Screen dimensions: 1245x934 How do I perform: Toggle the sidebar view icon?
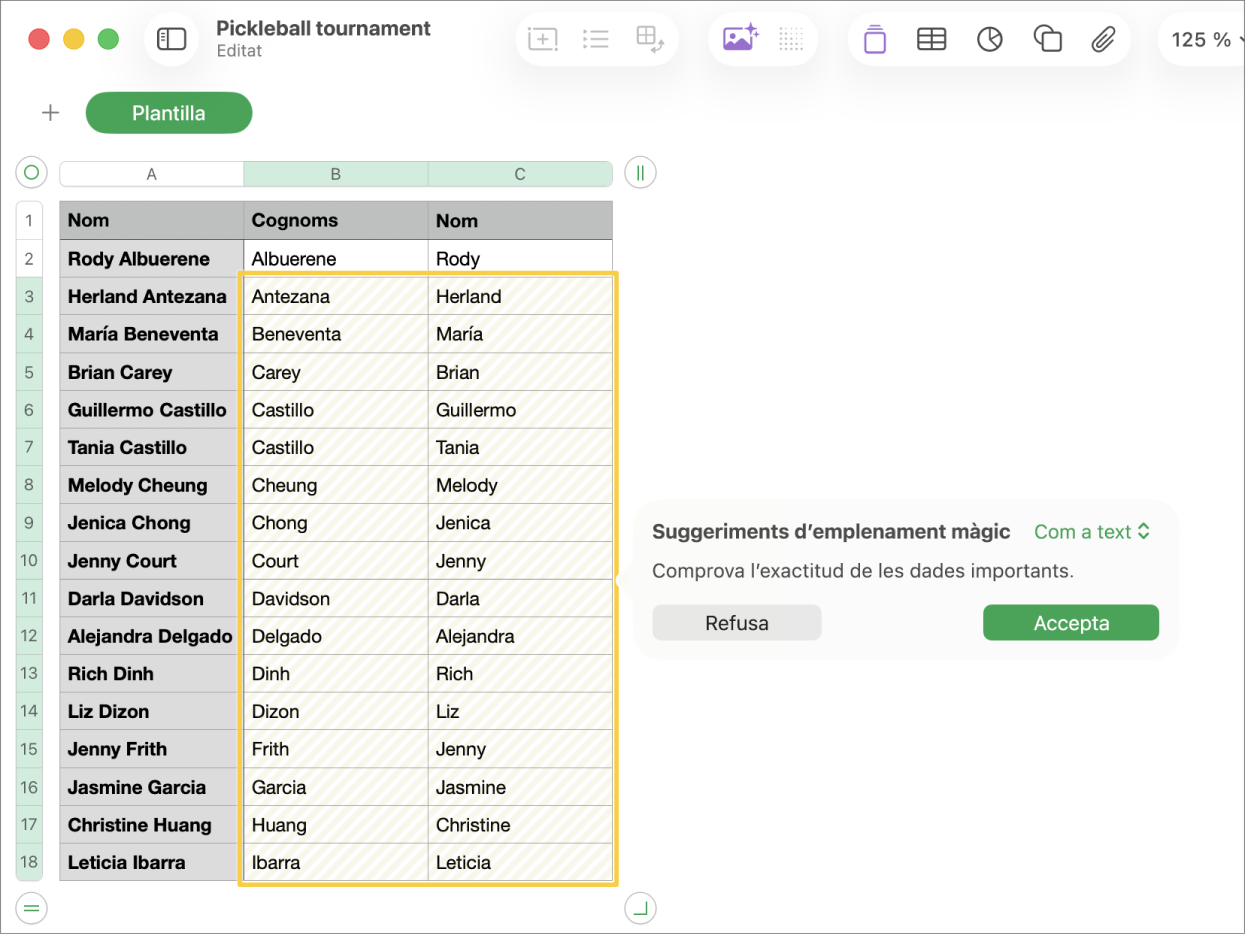click(x=172, y=39)
